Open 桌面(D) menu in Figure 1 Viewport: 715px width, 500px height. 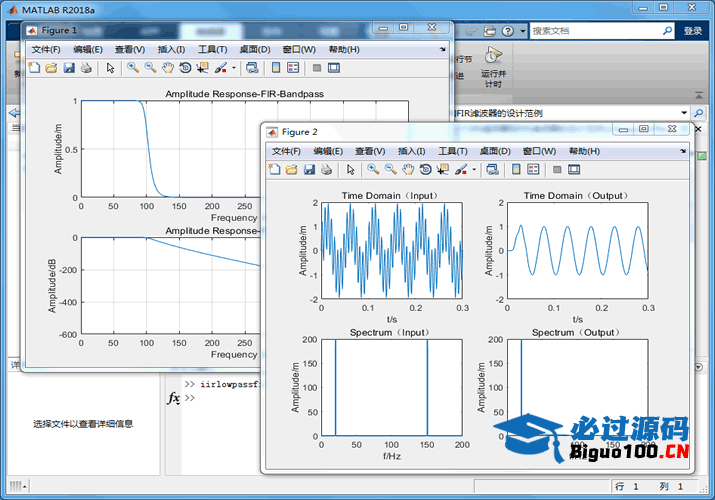pos(255,49)
